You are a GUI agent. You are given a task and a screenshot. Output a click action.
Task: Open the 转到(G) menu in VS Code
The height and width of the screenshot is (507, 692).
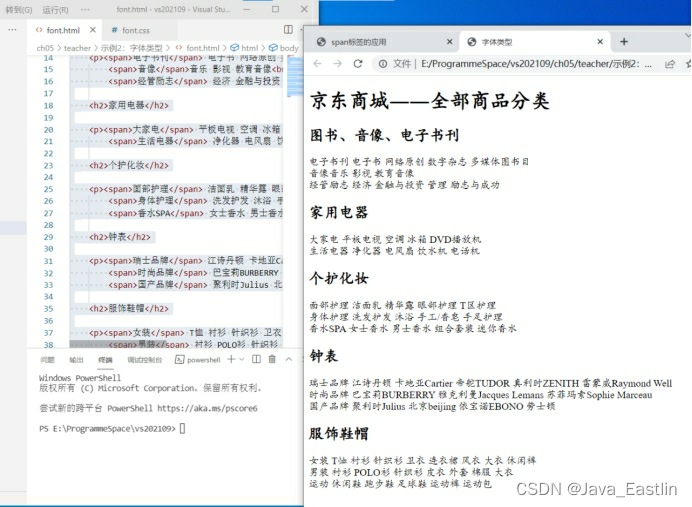[x=19, y=10]
